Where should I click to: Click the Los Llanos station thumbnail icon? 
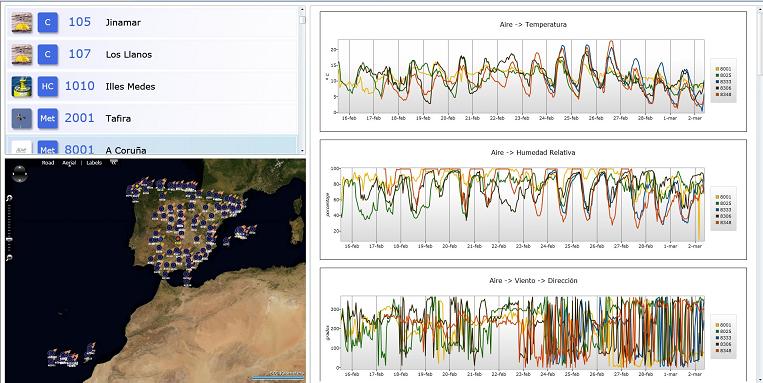pos(21,55)
